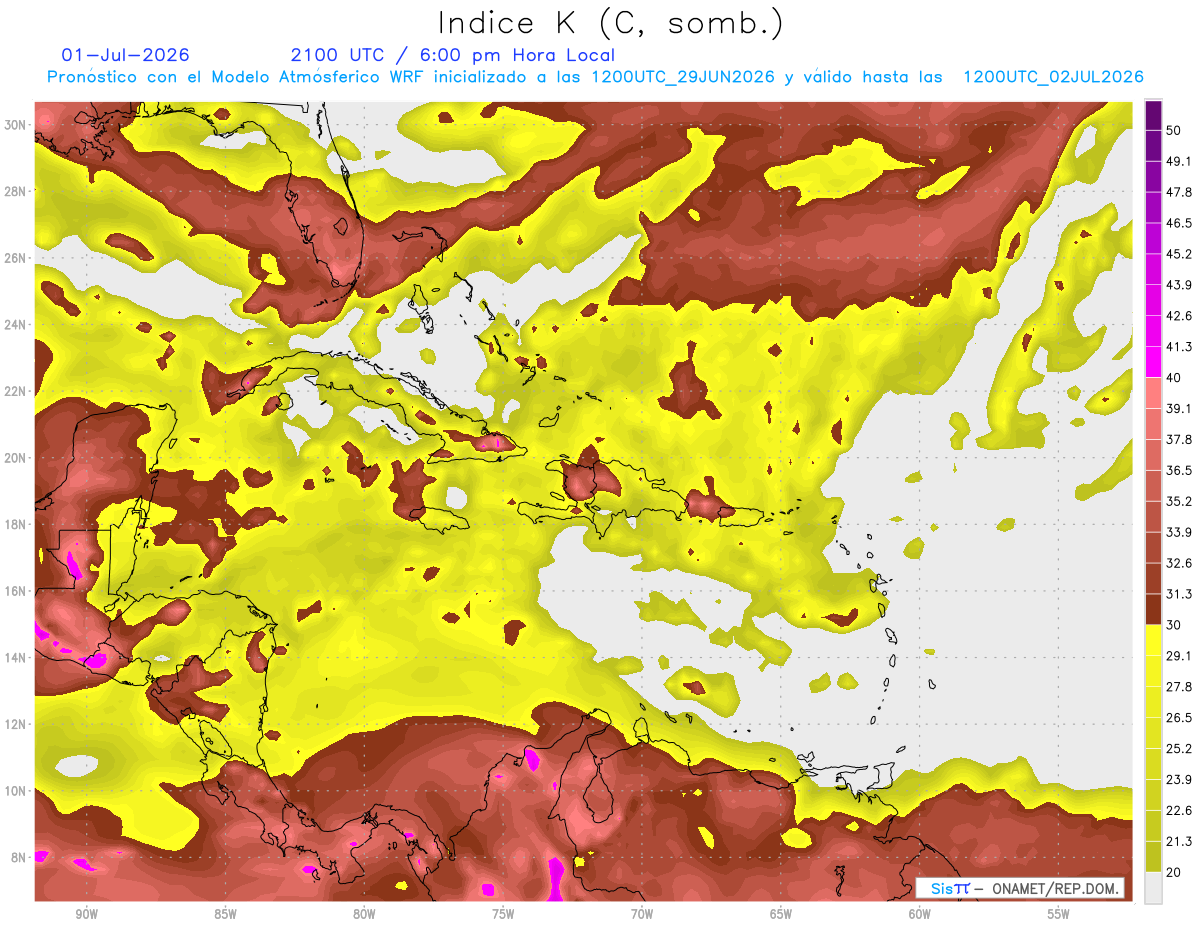Viewport: 1200px width, 927px height.
Task: Click the "10N" latitude label
Action: [17, 790]
